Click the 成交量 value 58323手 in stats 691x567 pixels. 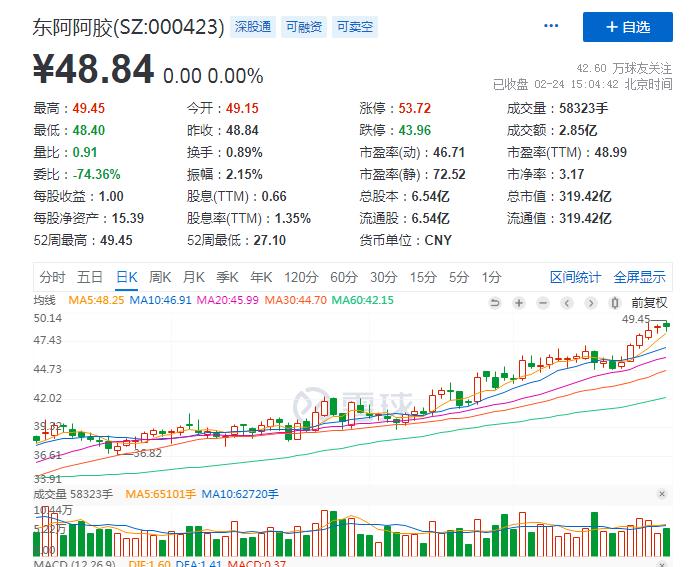pos(584,108)
